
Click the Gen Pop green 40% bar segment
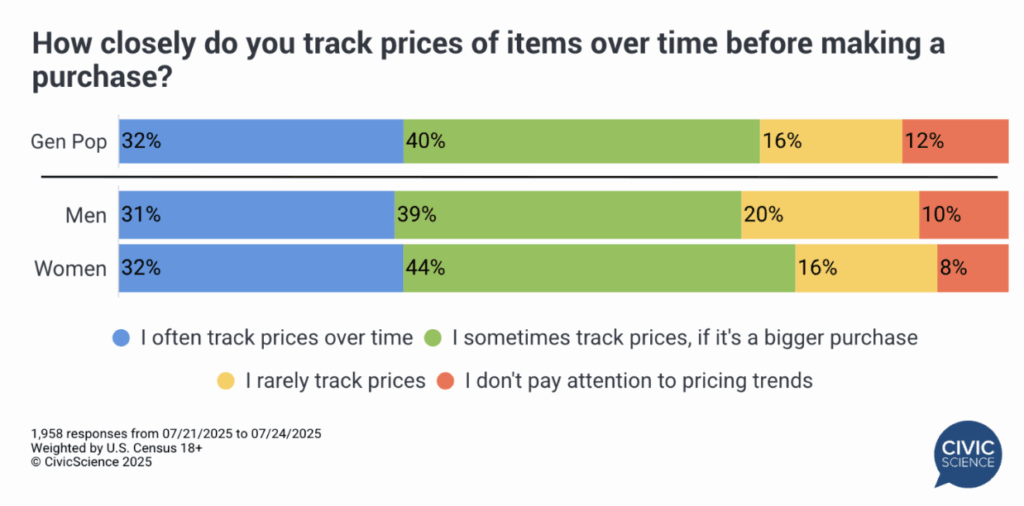tap(581, 141)
